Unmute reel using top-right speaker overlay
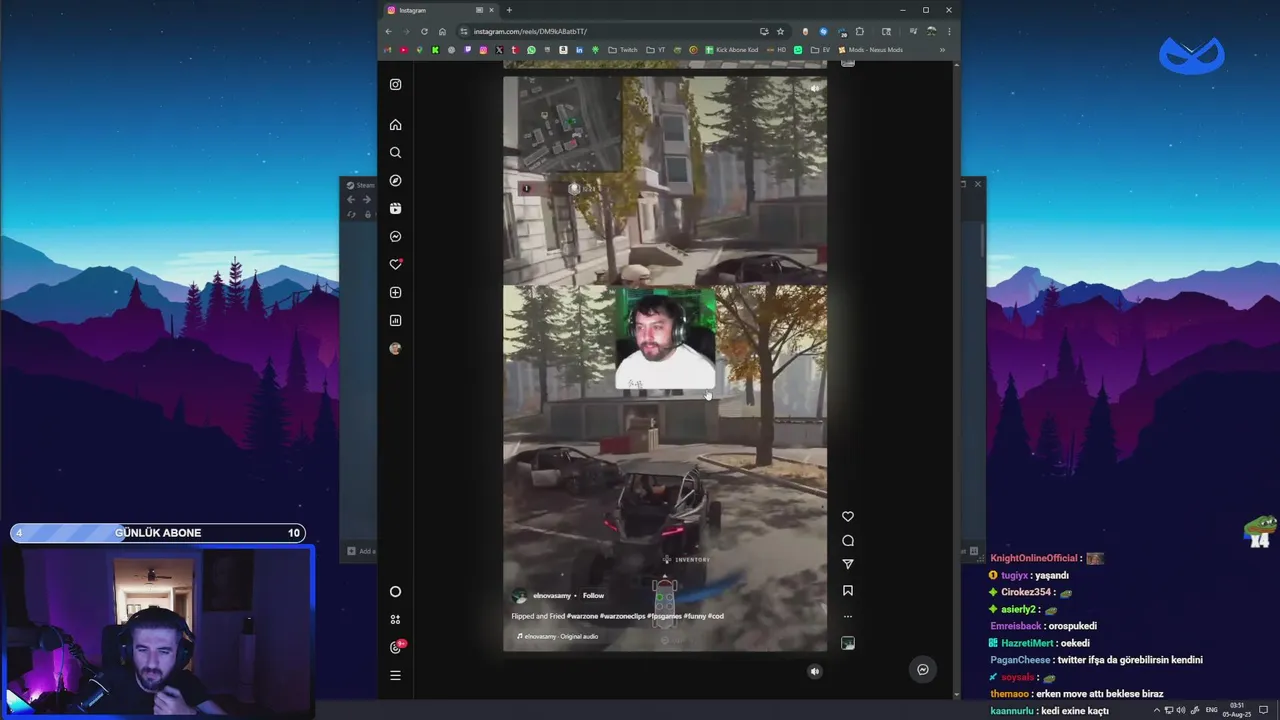 [814, 88]
